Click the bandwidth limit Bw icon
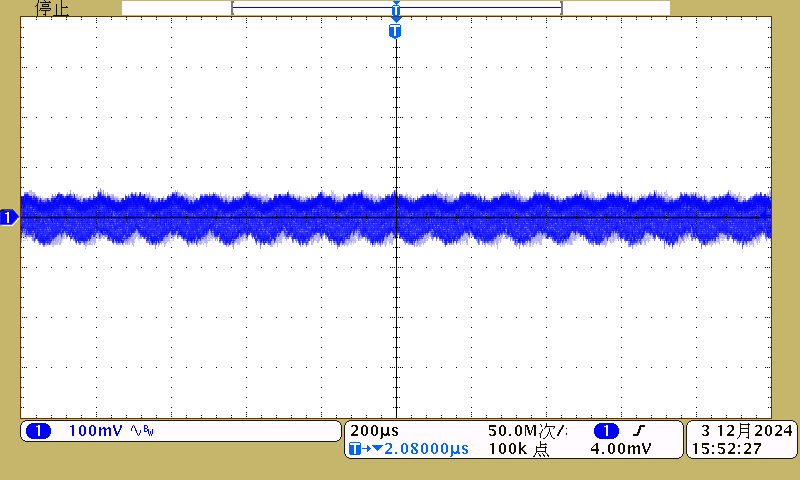 (143, 431)
